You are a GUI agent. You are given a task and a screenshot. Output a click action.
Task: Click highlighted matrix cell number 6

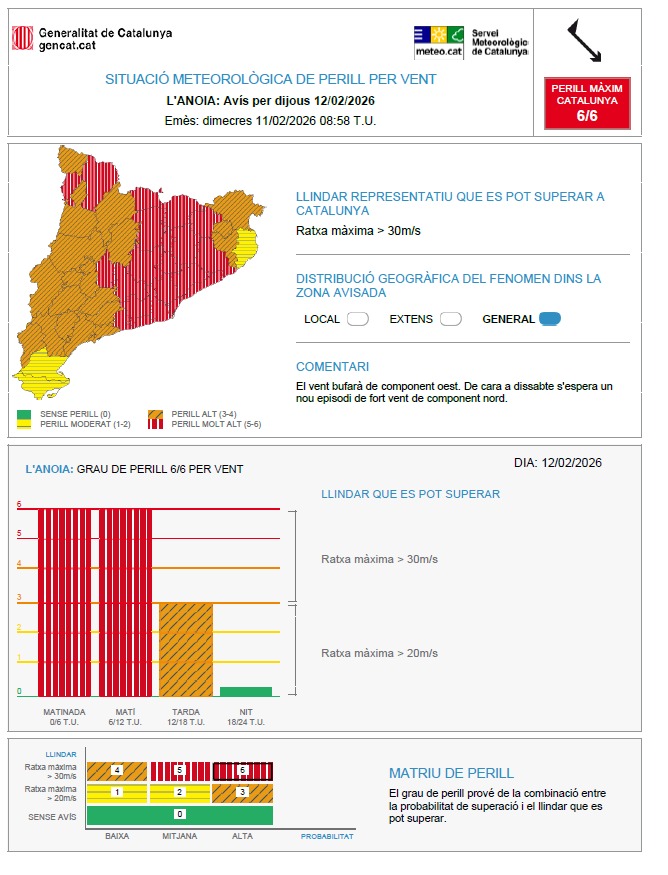[242, 771]
